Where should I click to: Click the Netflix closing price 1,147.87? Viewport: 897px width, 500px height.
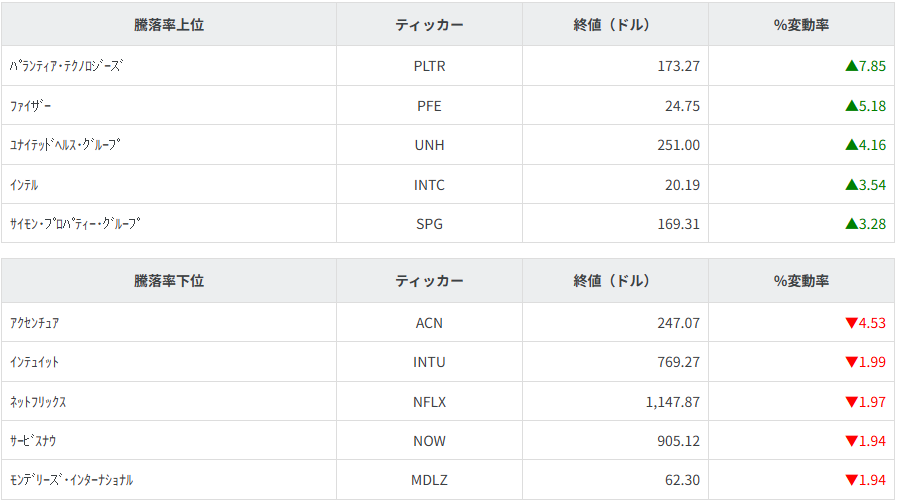click(672, 402)
